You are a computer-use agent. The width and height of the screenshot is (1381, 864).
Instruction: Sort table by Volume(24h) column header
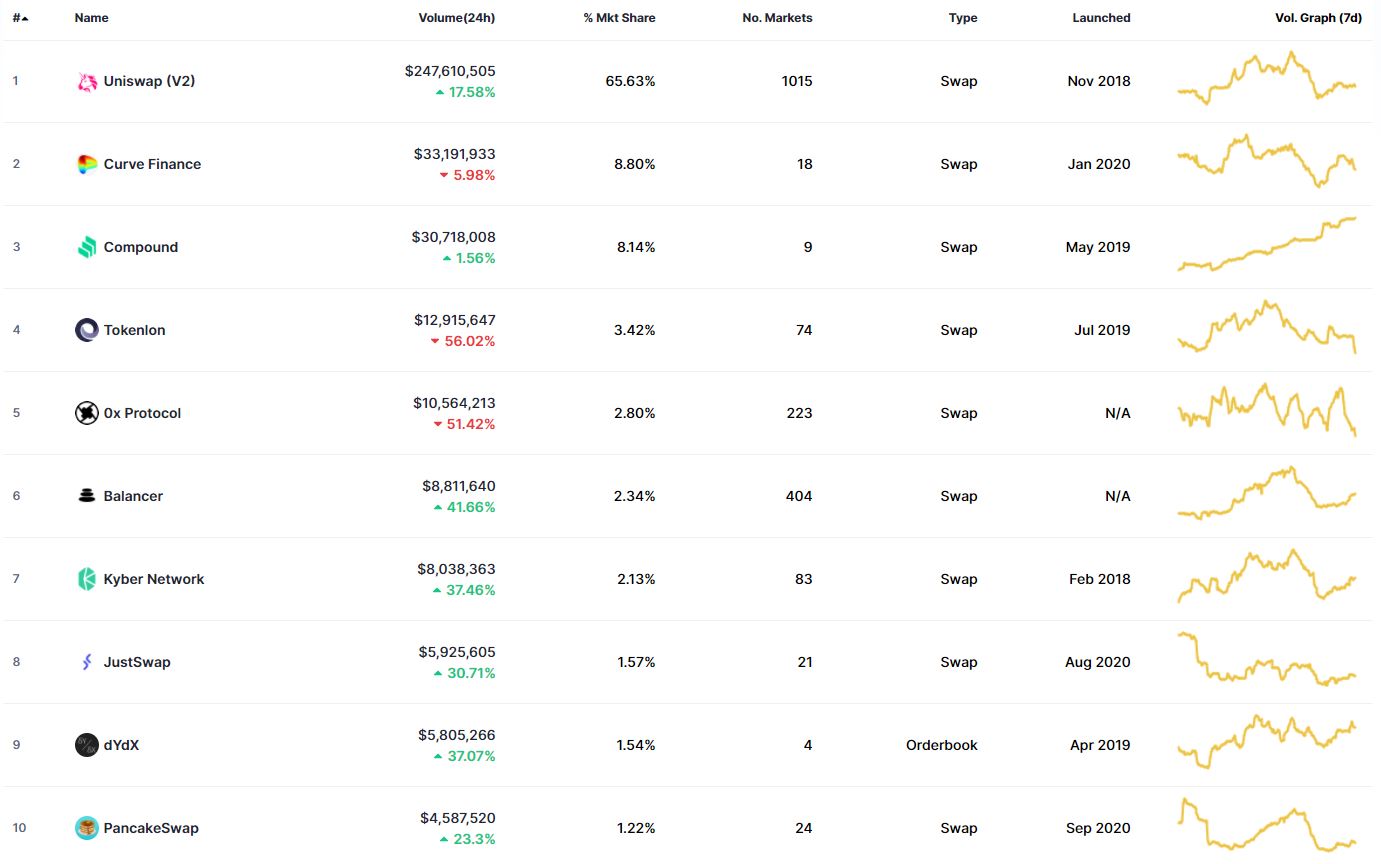tap(456, 18)
